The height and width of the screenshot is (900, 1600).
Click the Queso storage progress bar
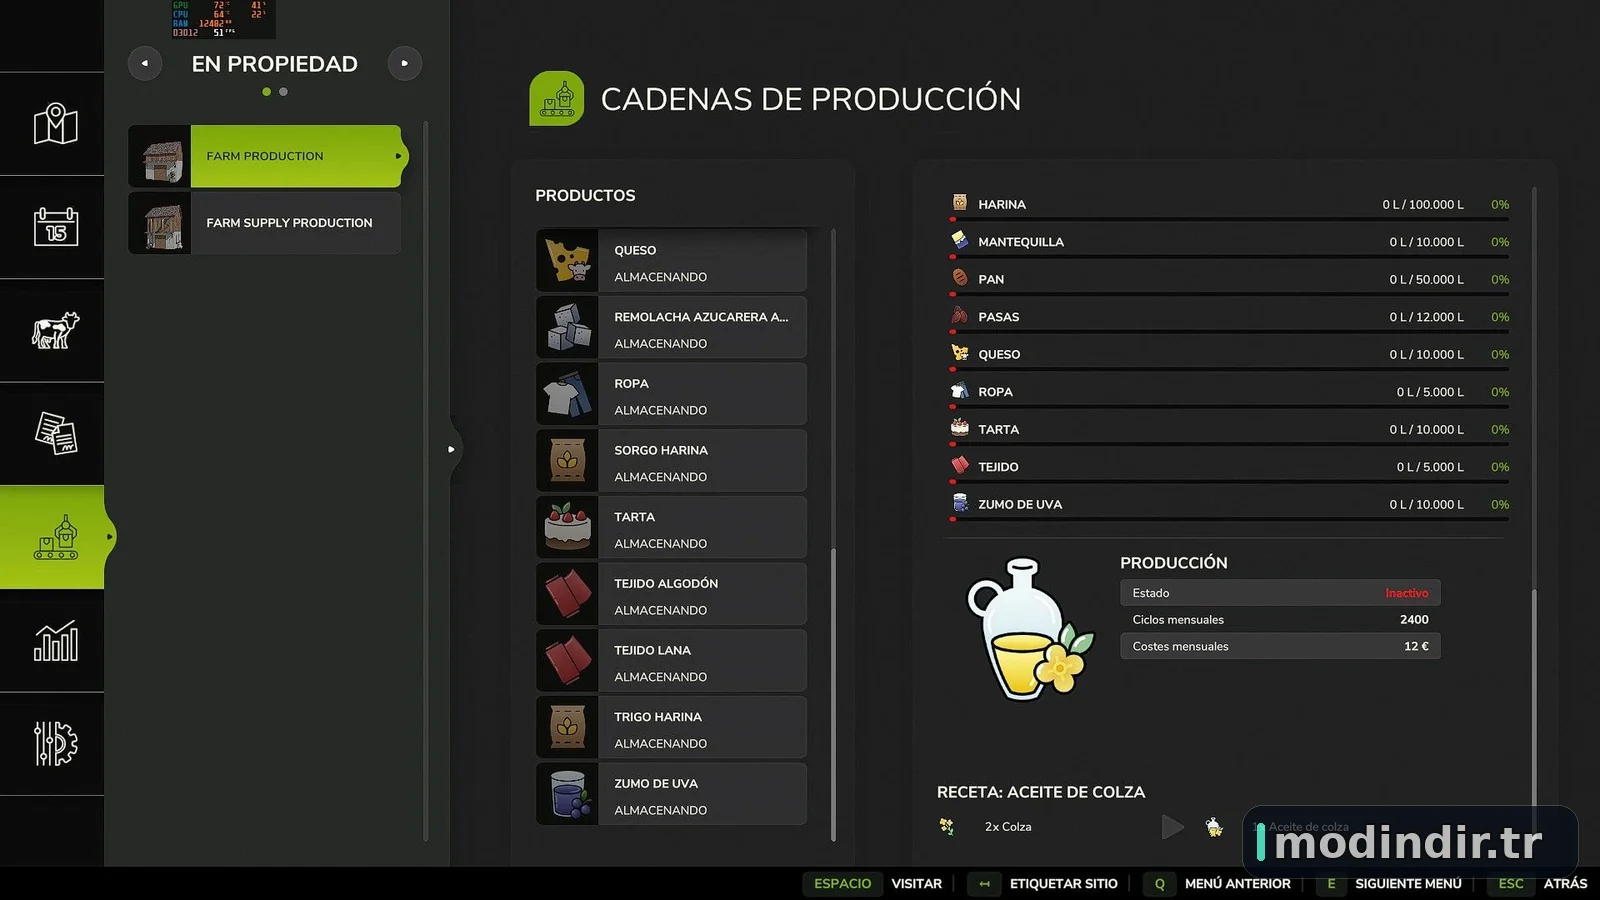tap(1229, 369)
